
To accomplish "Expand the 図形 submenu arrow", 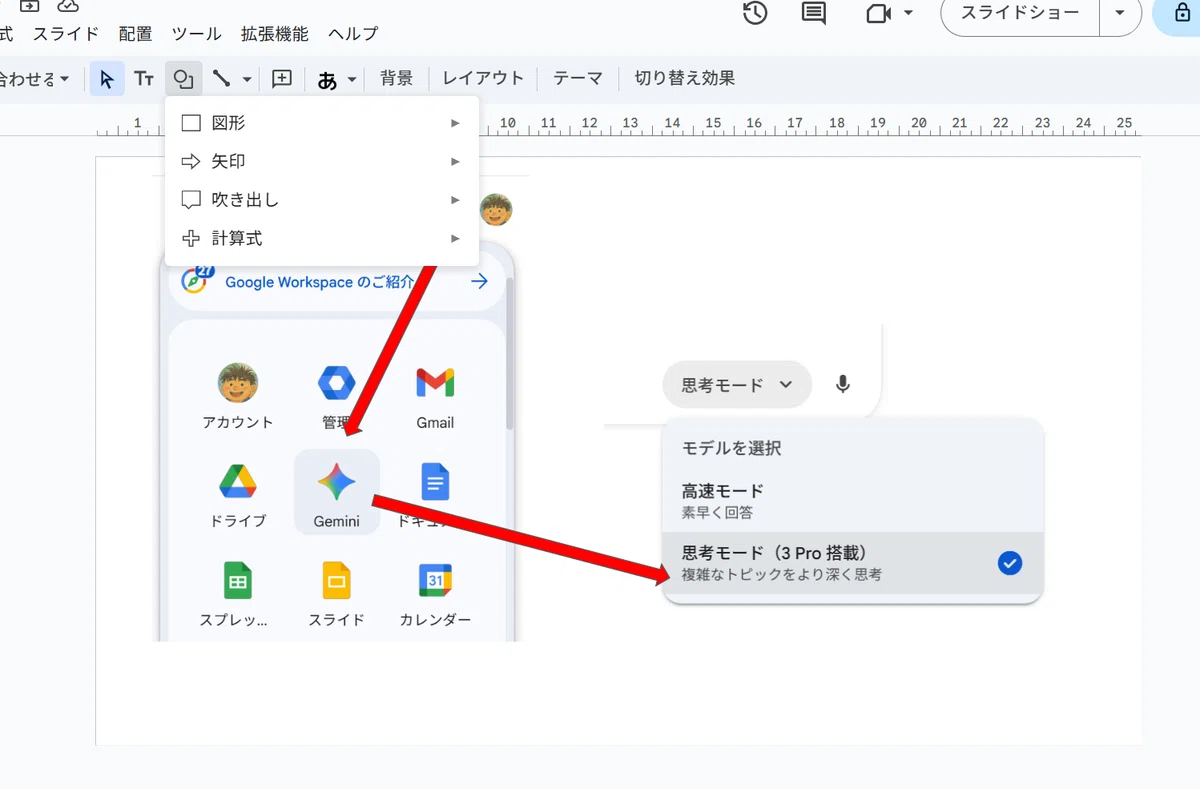I will [x=455, y=123].
